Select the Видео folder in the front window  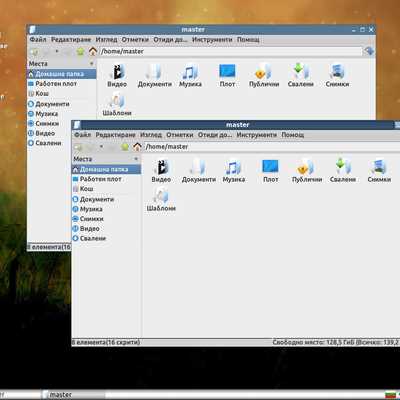pyautogui.click(x=161, y=171)
